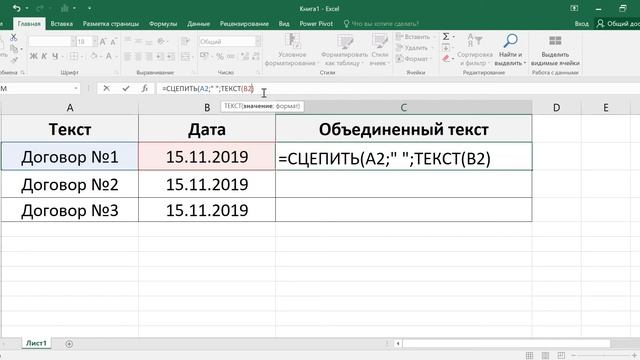This screenshot has height=360, width=640.
Task: Click Выделить видимые ячейки button
Action: pos(555,51)
